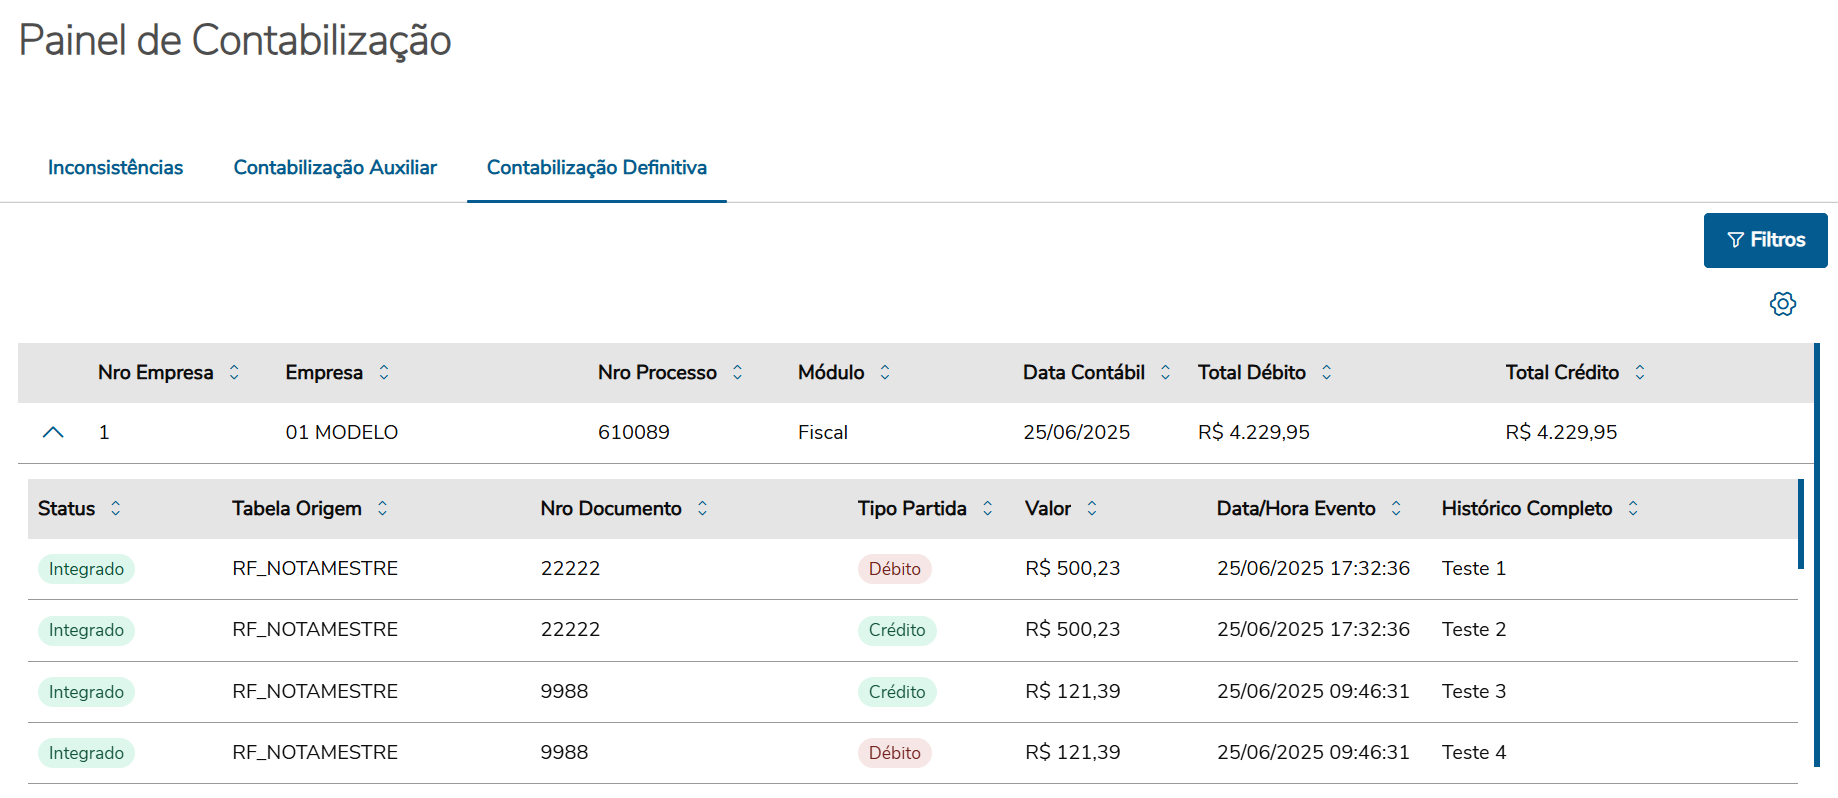Click document number 22222 in Teste 1 row
Viewport: 1838px width, 798px height.
point(571,568)
